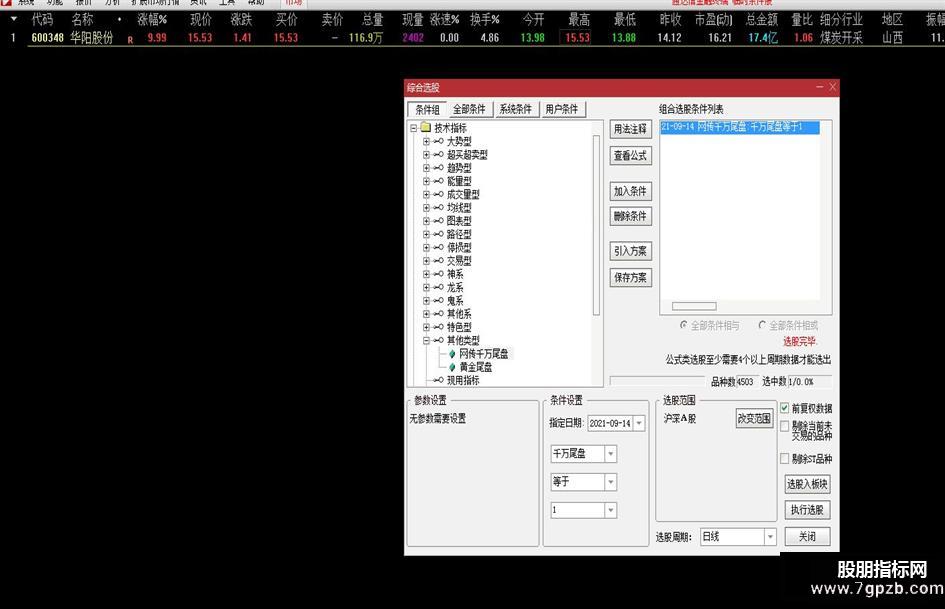Select the 路径型 category in the tree
This screenshot has height=609, width=945.
coord(459,234)
